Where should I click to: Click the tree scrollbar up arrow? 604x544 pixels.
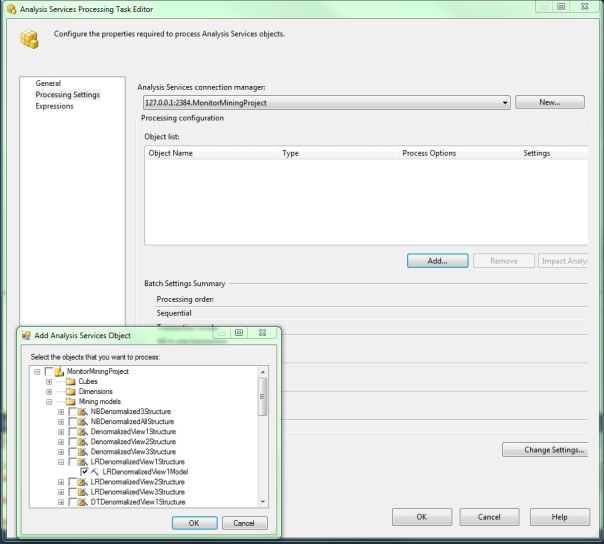pyautogui.click(x=263, y=372)
